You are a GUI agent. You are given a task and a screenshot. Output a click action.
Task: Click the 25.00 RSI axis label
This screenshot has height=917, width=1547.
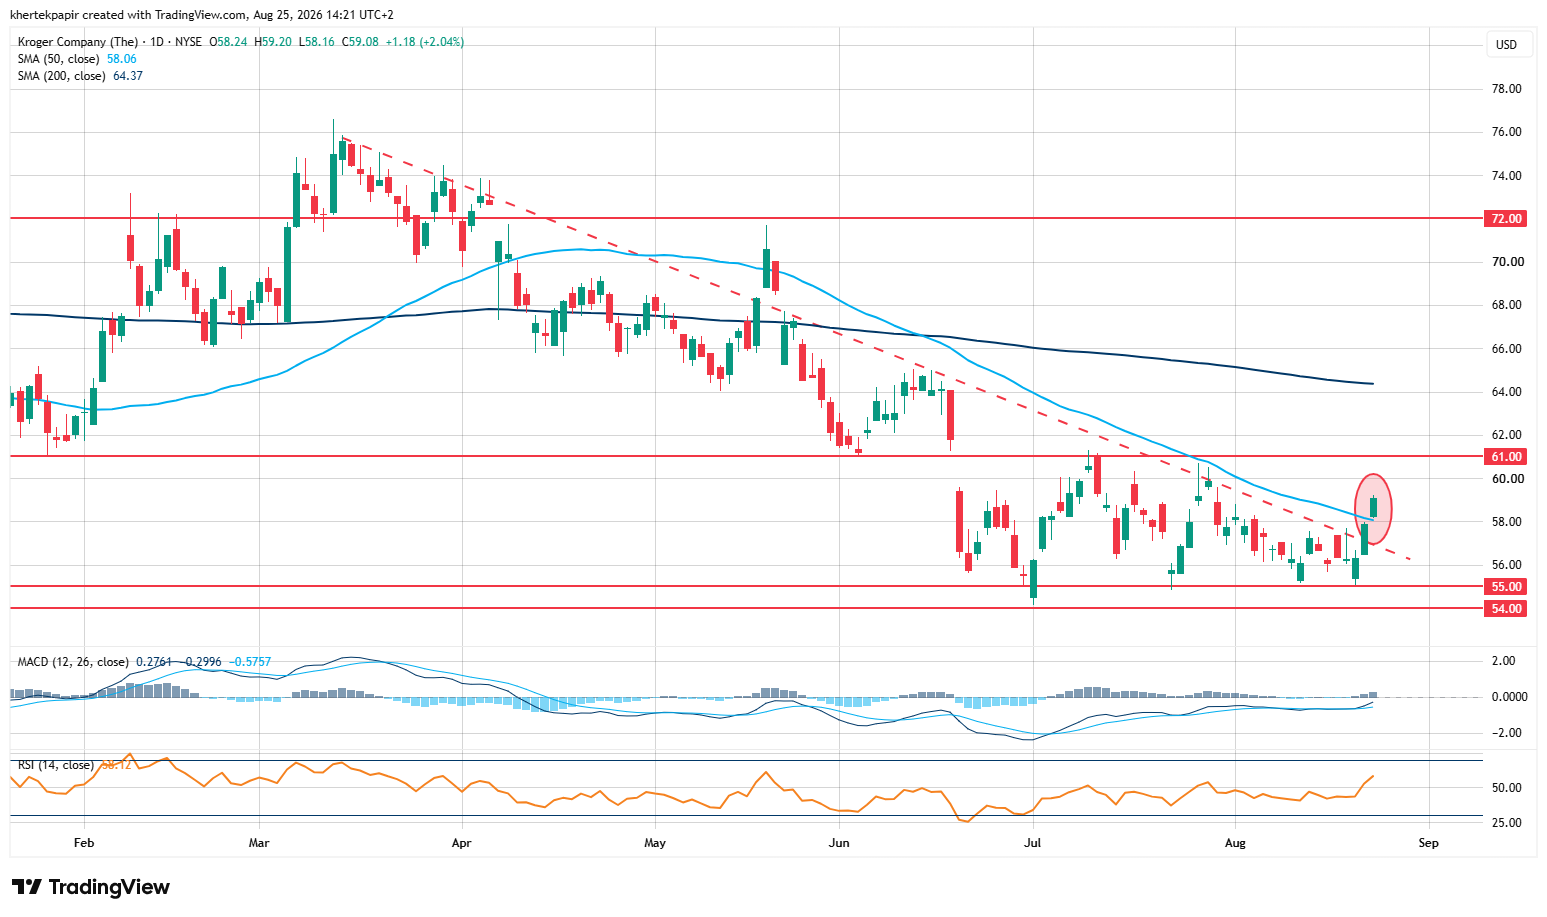click(1507, 823)
